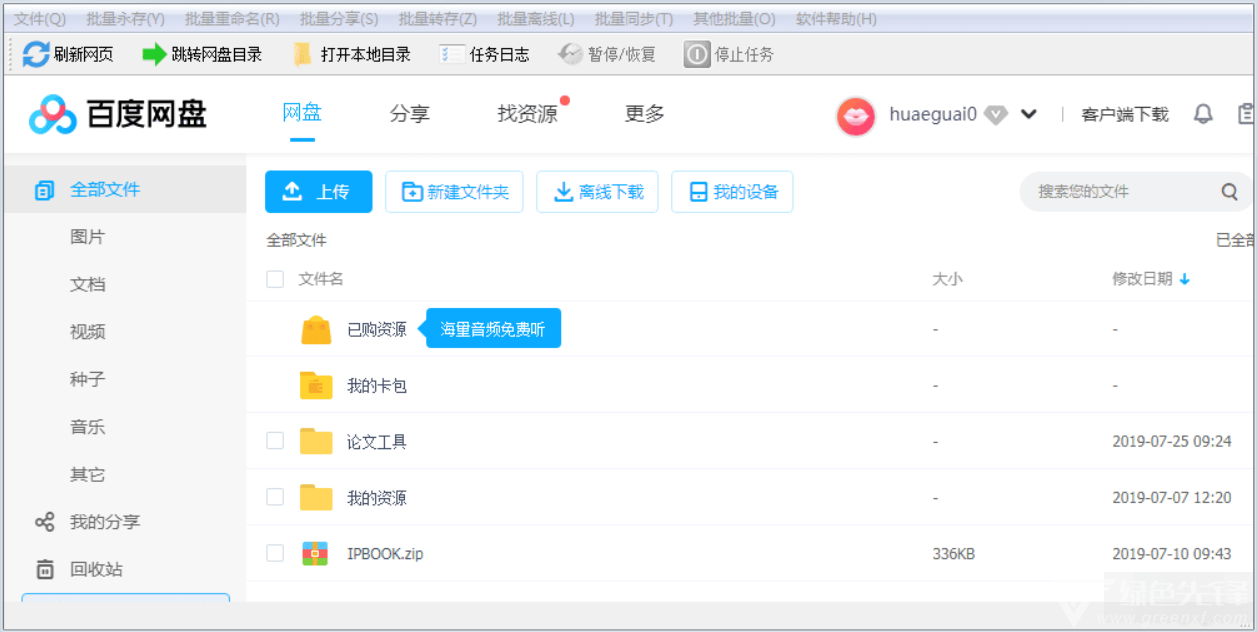The width and height of the screenshot is (1258, 632).
Task: Select 视频 in the sidebar
Action: (87, 332)
